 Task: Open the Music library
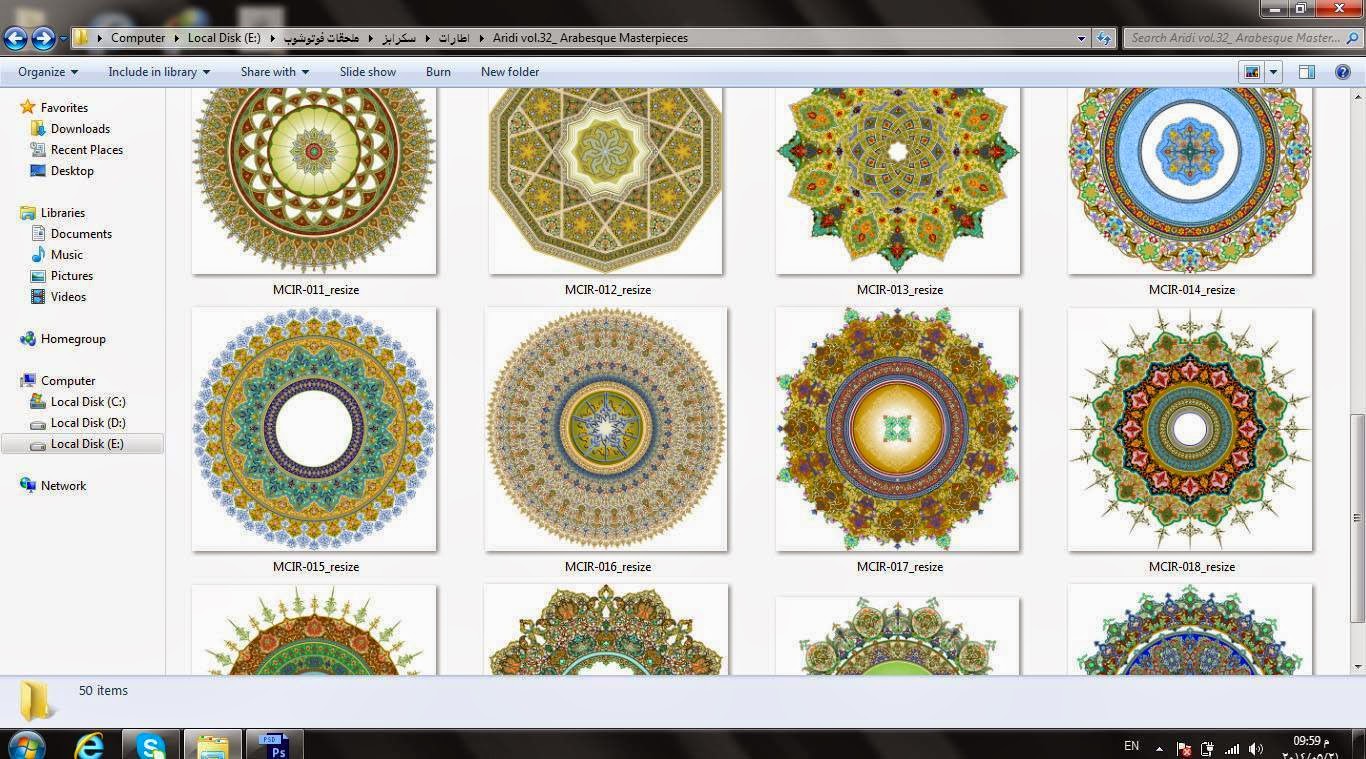click(x=67, y=254)
